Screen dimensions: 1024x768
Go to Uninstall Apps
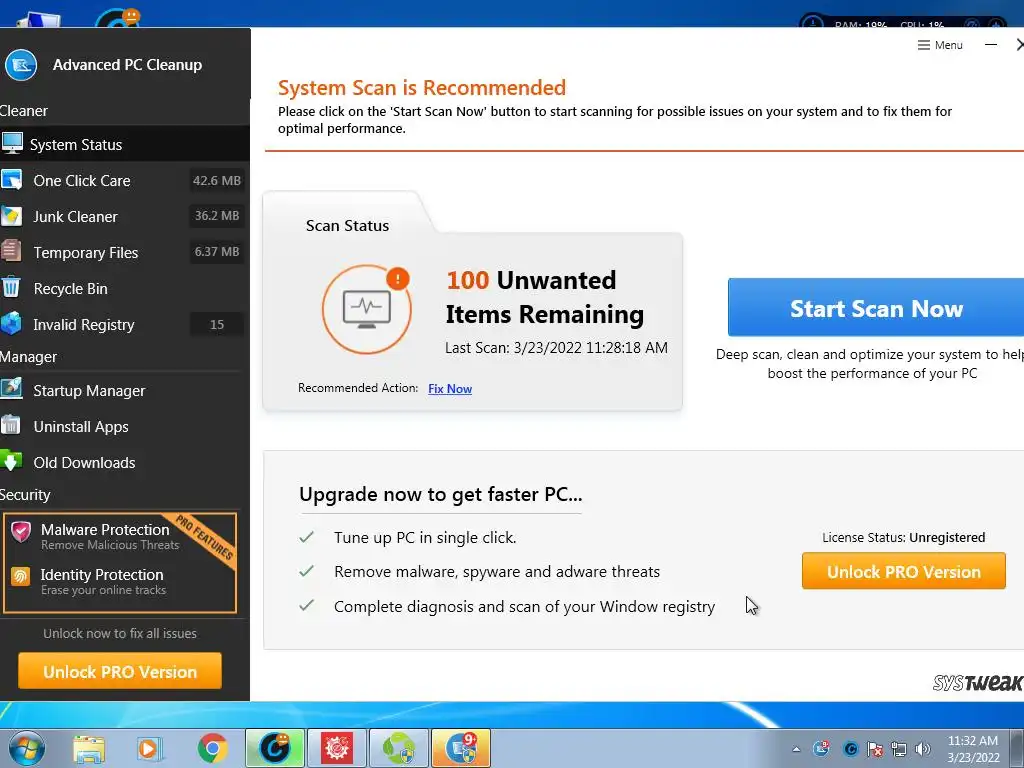tap(125, 426)
